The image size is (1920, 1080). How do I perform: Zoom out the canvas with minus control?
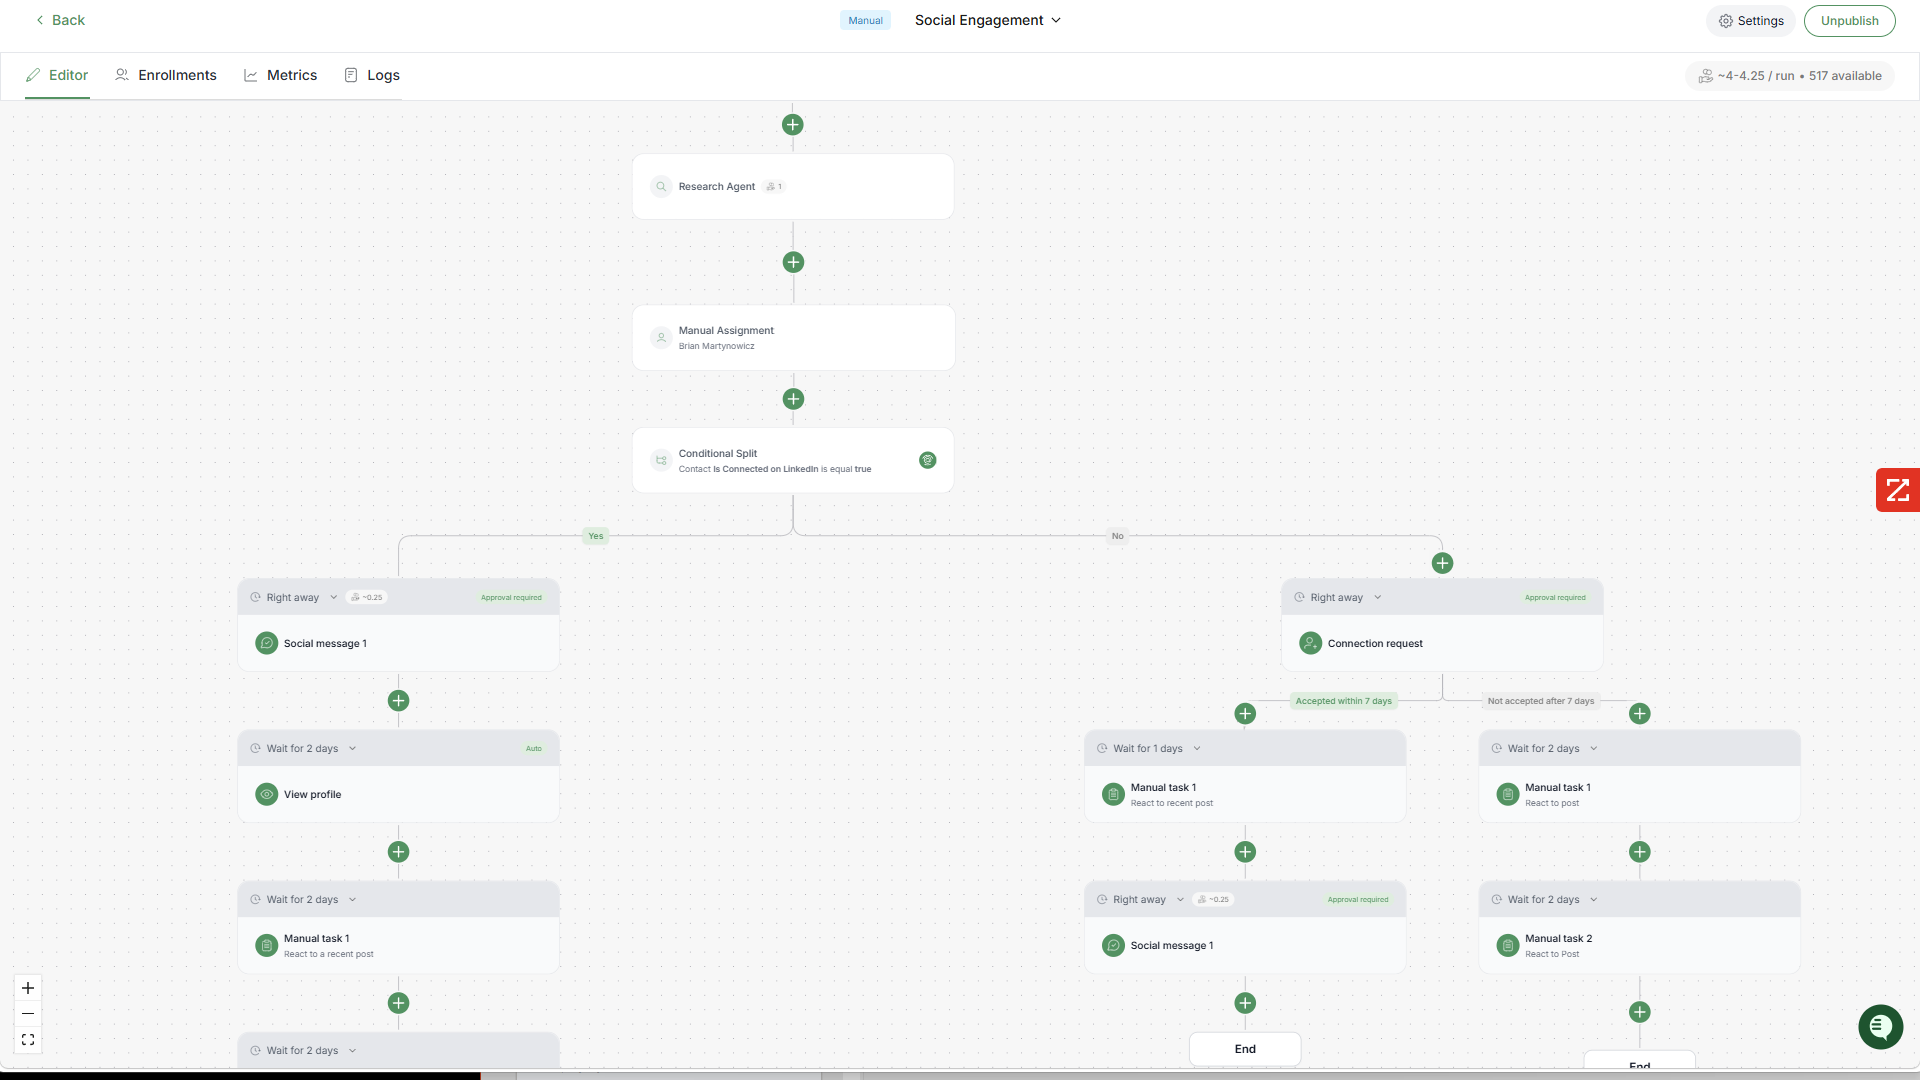point(28,1014)
